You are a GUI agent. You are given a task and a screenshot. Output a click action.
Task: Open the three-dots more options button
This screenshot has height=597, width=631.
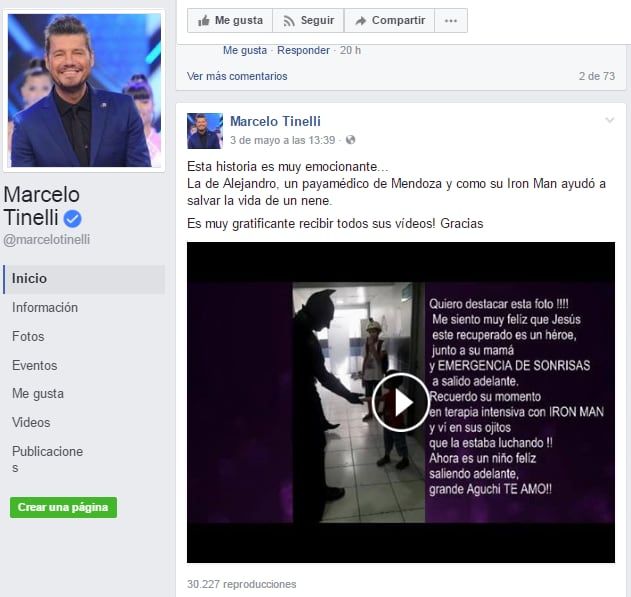(451, 21)
